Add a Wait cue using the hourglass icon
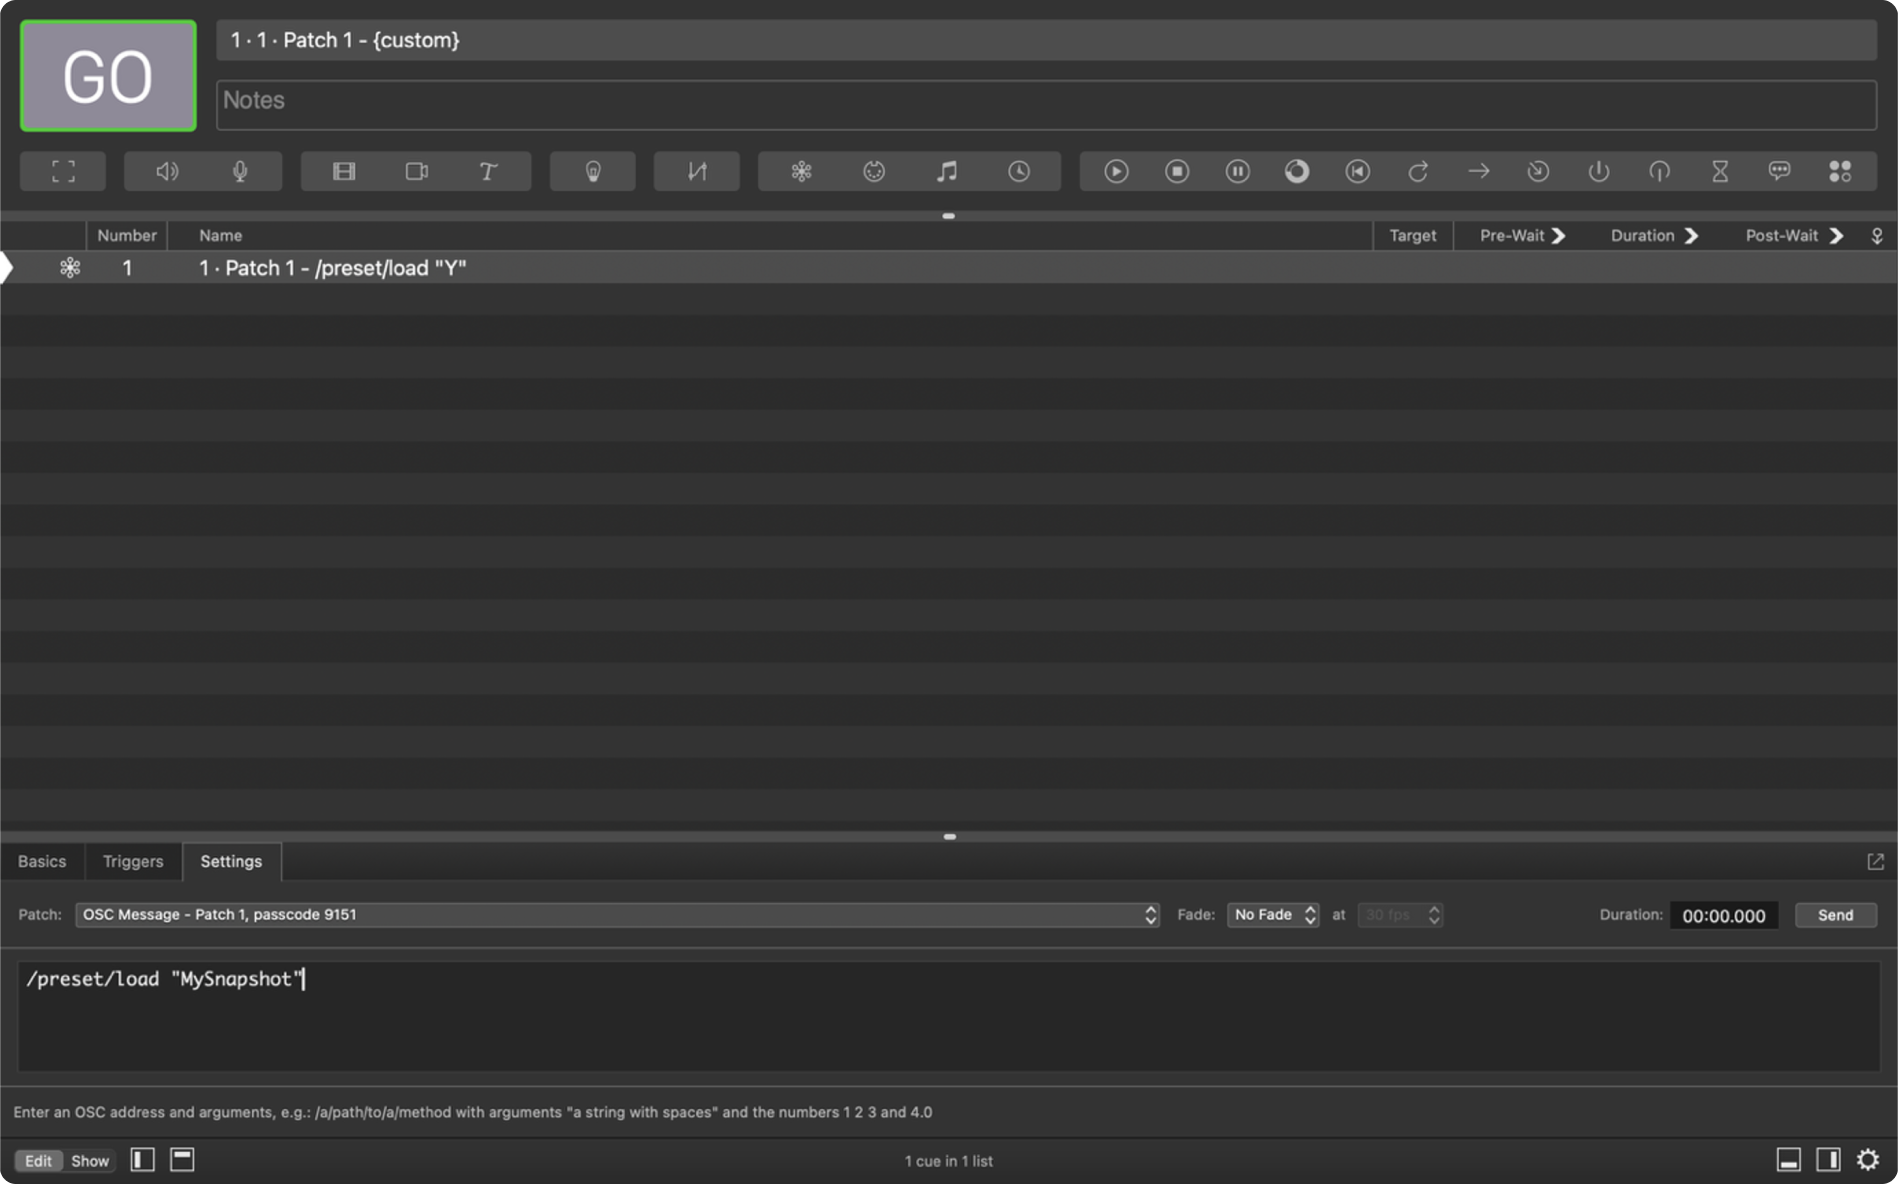Screen dimensions: 1898x1184 pyautogui.click(x=1718, y=171)
